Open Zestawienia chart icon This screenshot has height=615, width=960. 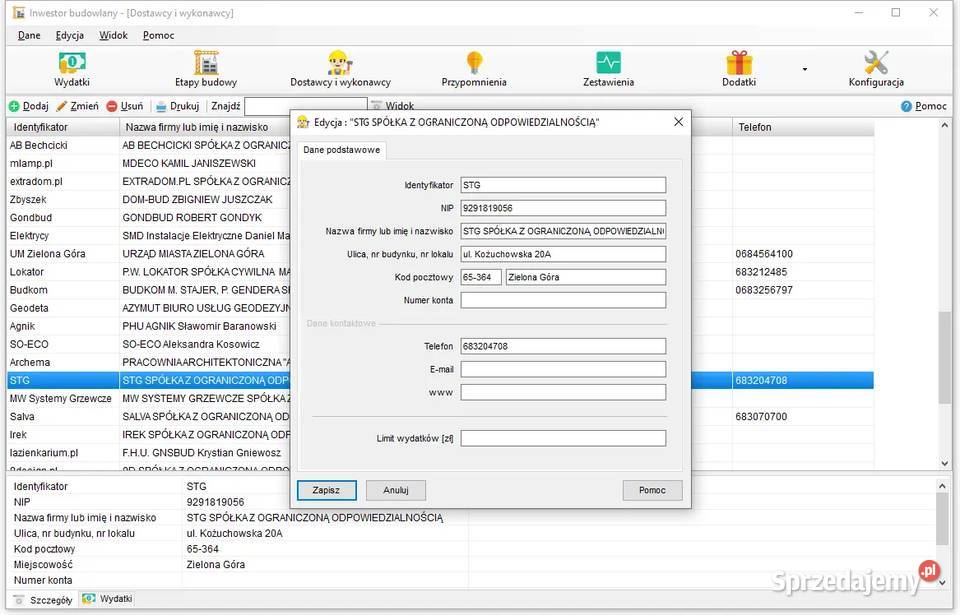pyautogui.click(x=608, y=64)
